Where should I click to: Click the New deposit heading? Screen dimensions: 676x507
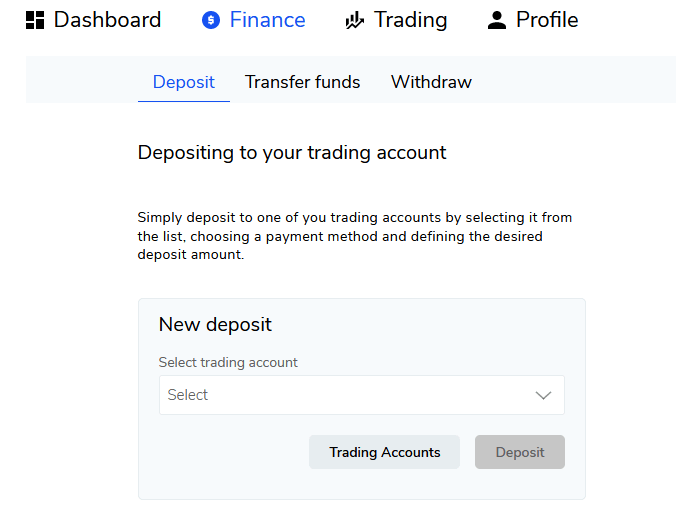pyautogui.click(x=215, y=325)
